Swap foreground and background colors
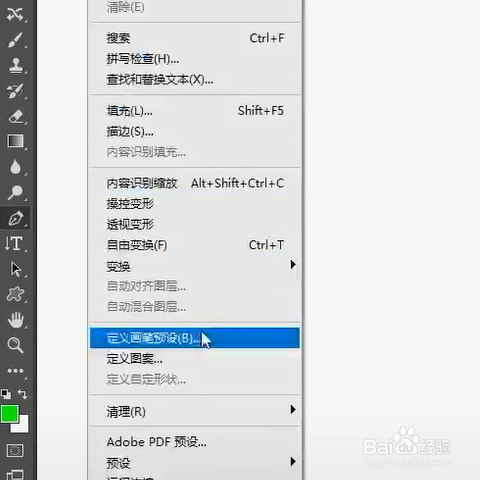This screenshot has height=480, width=480. pyautogui.click(x=23, y=394)
